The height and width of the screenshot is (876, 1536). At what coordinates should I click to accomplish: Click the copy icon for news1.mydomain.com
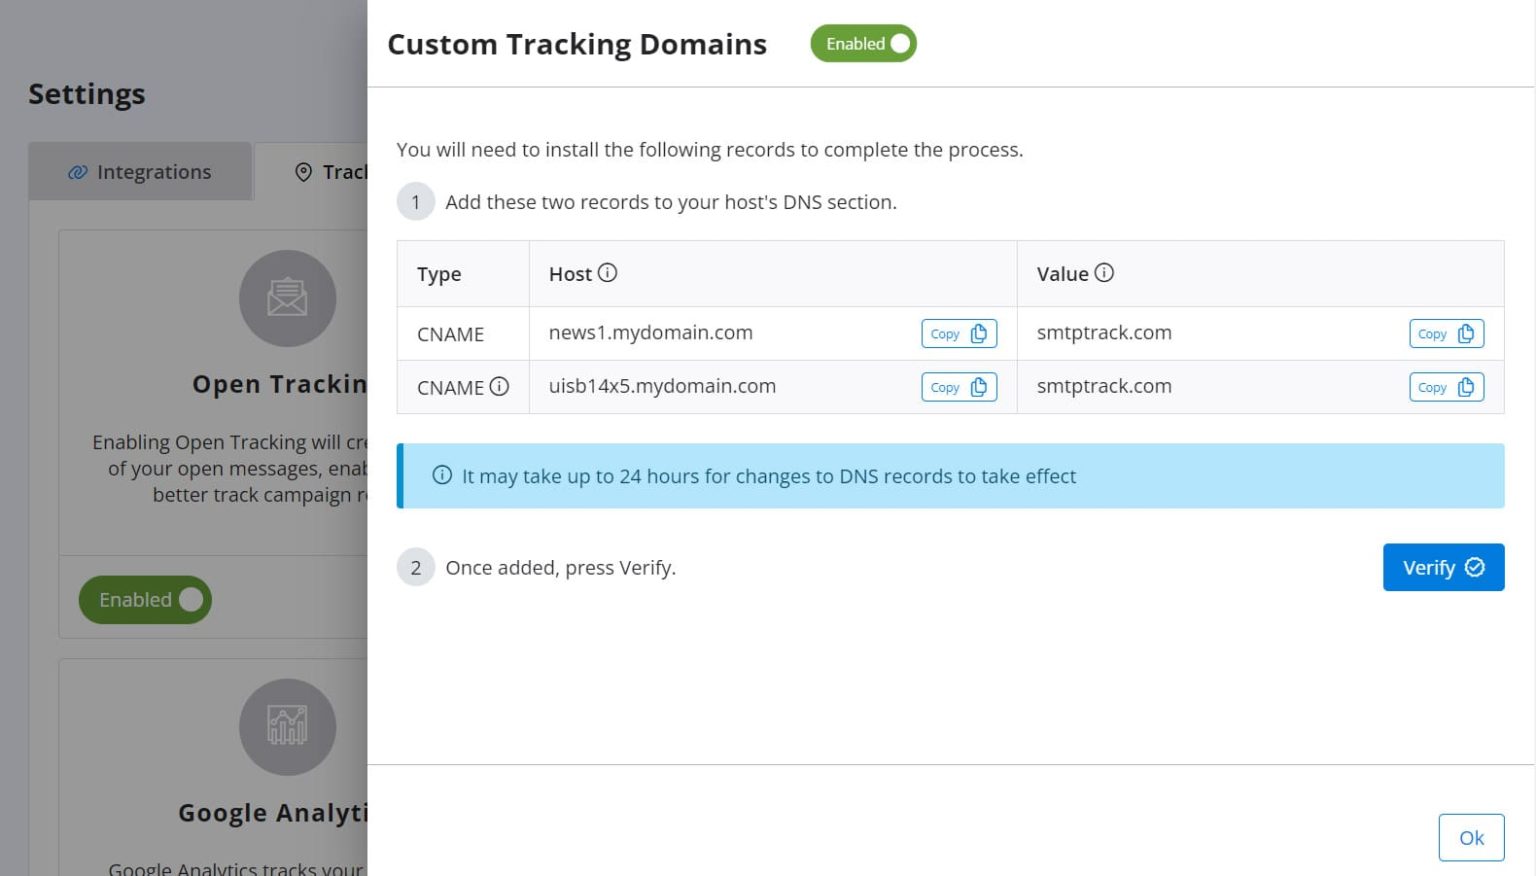click(978, 333)
